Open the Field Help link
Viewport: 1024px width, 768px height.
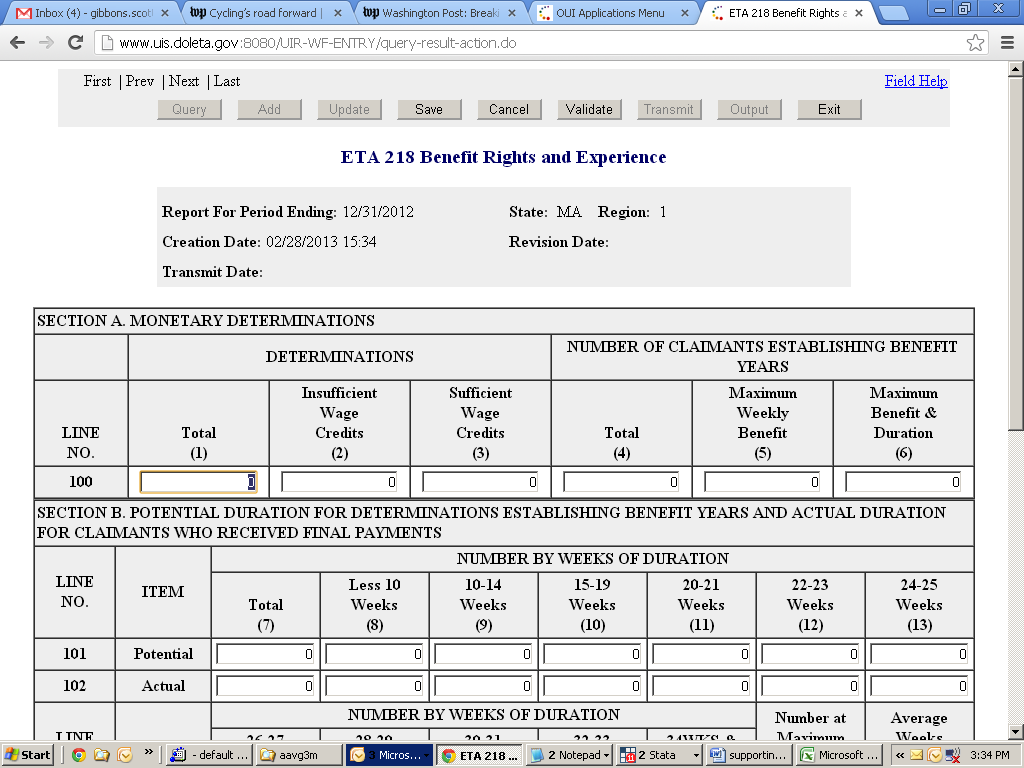[x=916, y=81]
